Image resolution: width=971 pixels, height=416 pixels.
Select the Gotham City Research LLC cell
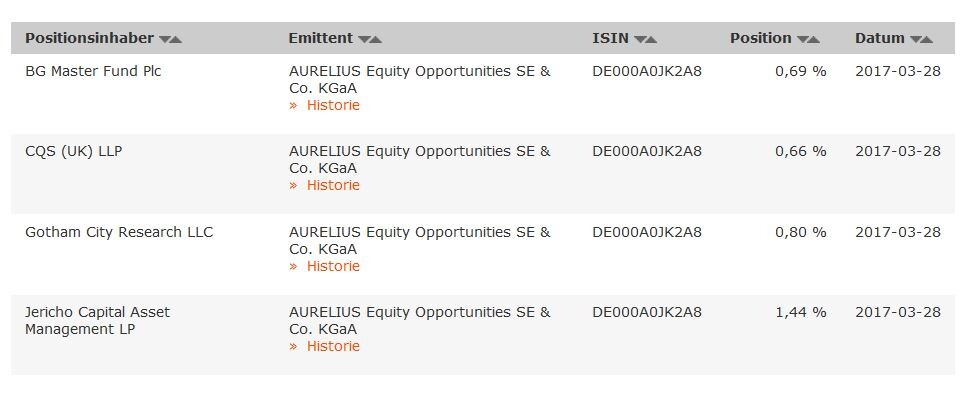[119, 232]
